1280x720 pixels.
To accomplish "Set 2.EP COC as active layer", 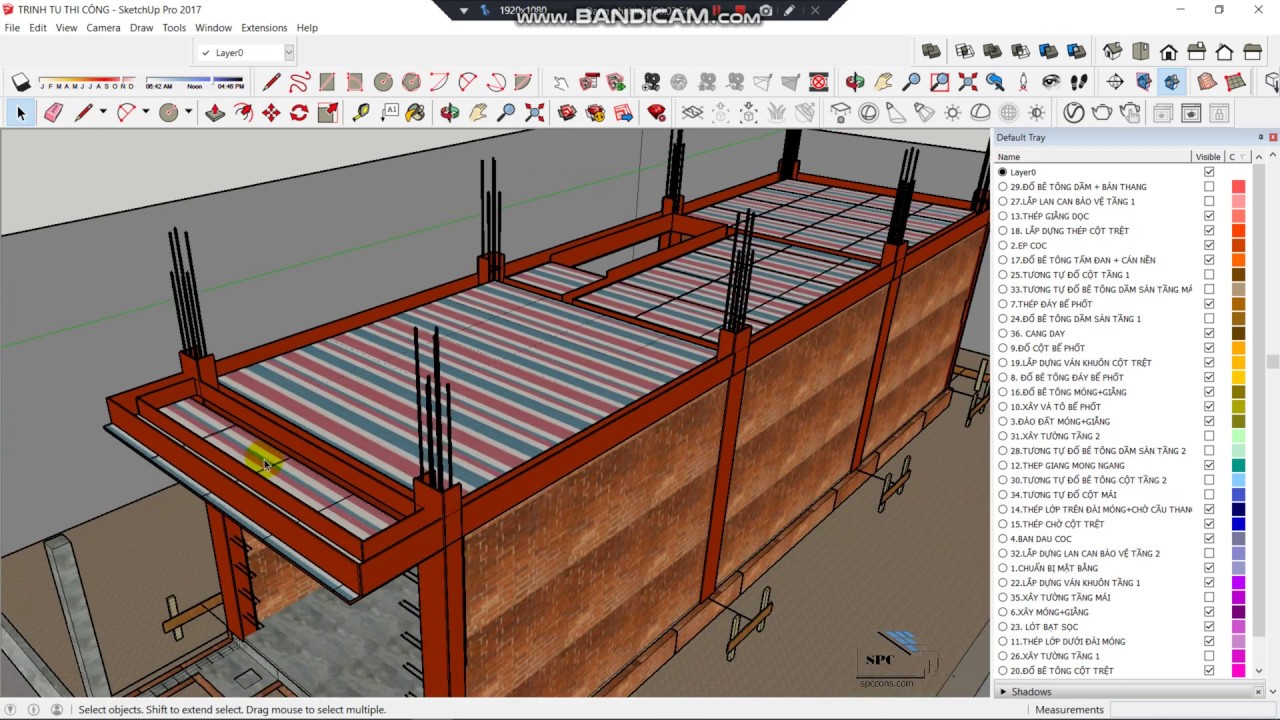I will pyautogui.click(x=1003, y=245).
